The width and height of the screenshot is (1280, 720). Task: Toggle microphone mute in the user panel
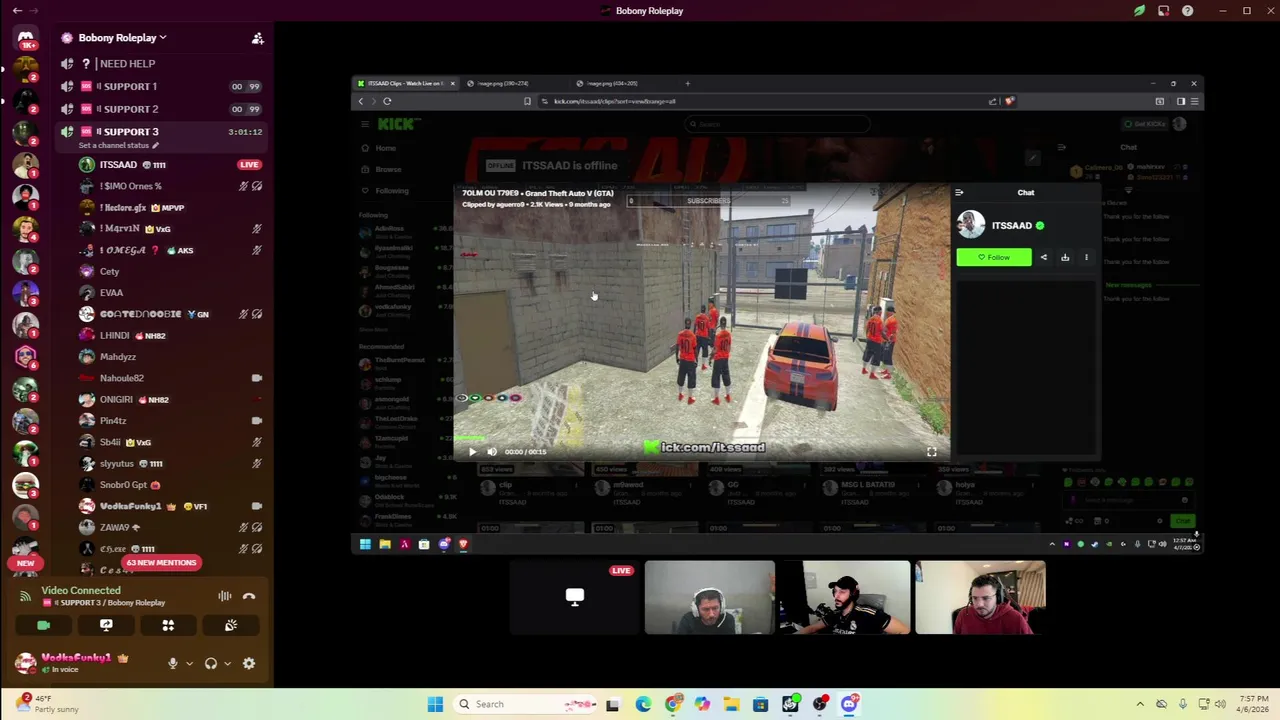[173, 664]
